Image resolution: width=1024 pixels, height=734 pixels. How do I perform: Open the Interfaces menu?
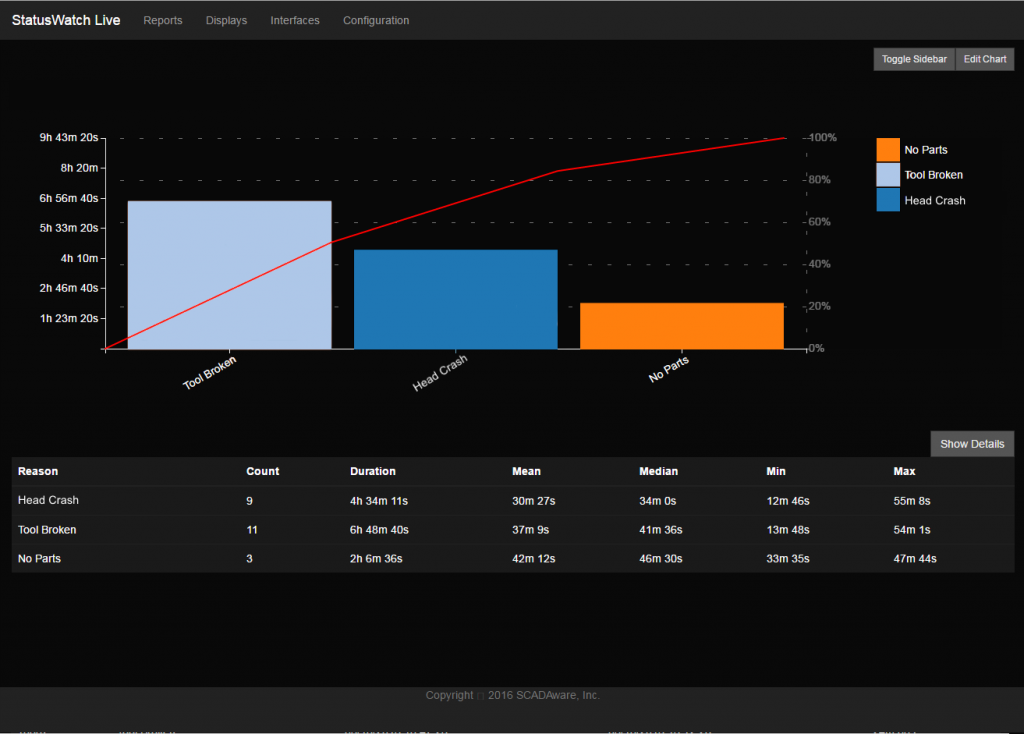coord(294,20)
